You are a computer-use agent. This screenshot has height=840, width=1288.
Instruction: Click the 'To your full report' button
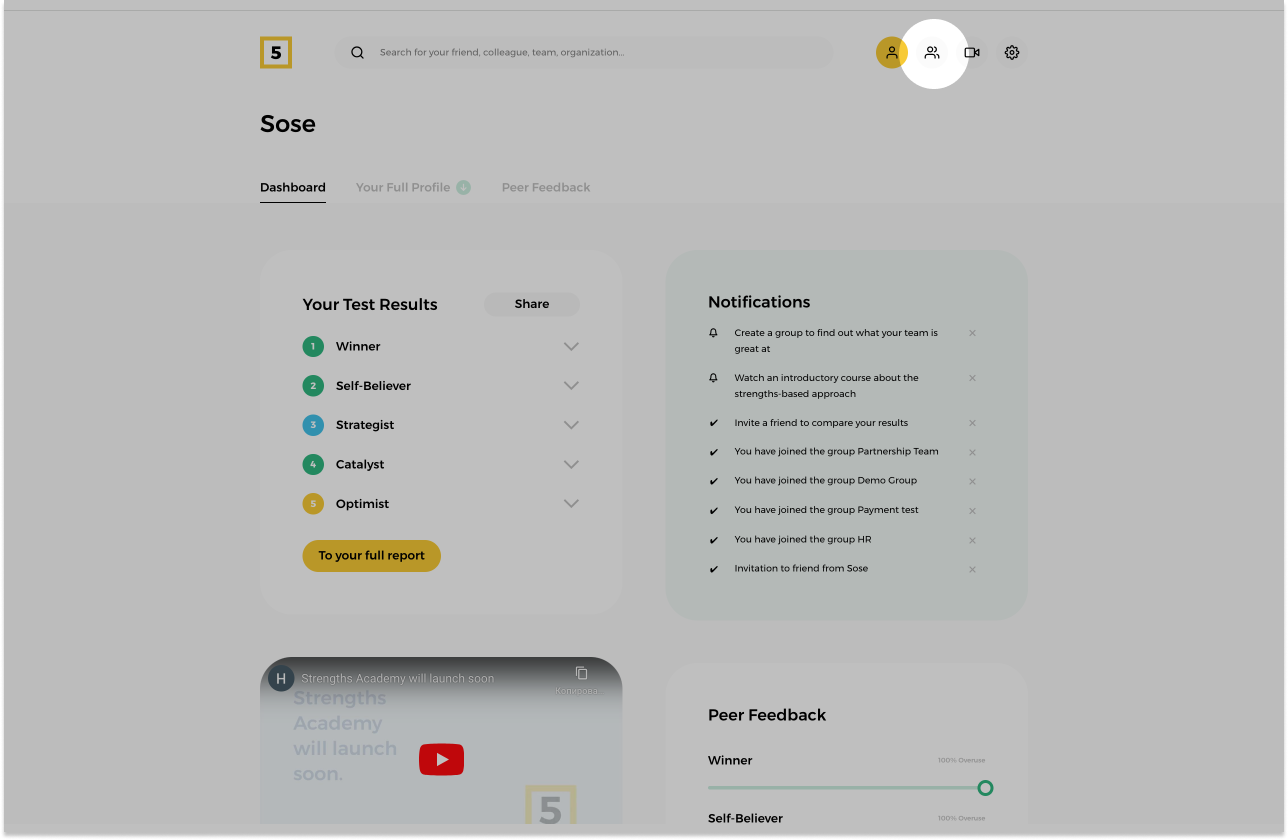pos(371,556)
